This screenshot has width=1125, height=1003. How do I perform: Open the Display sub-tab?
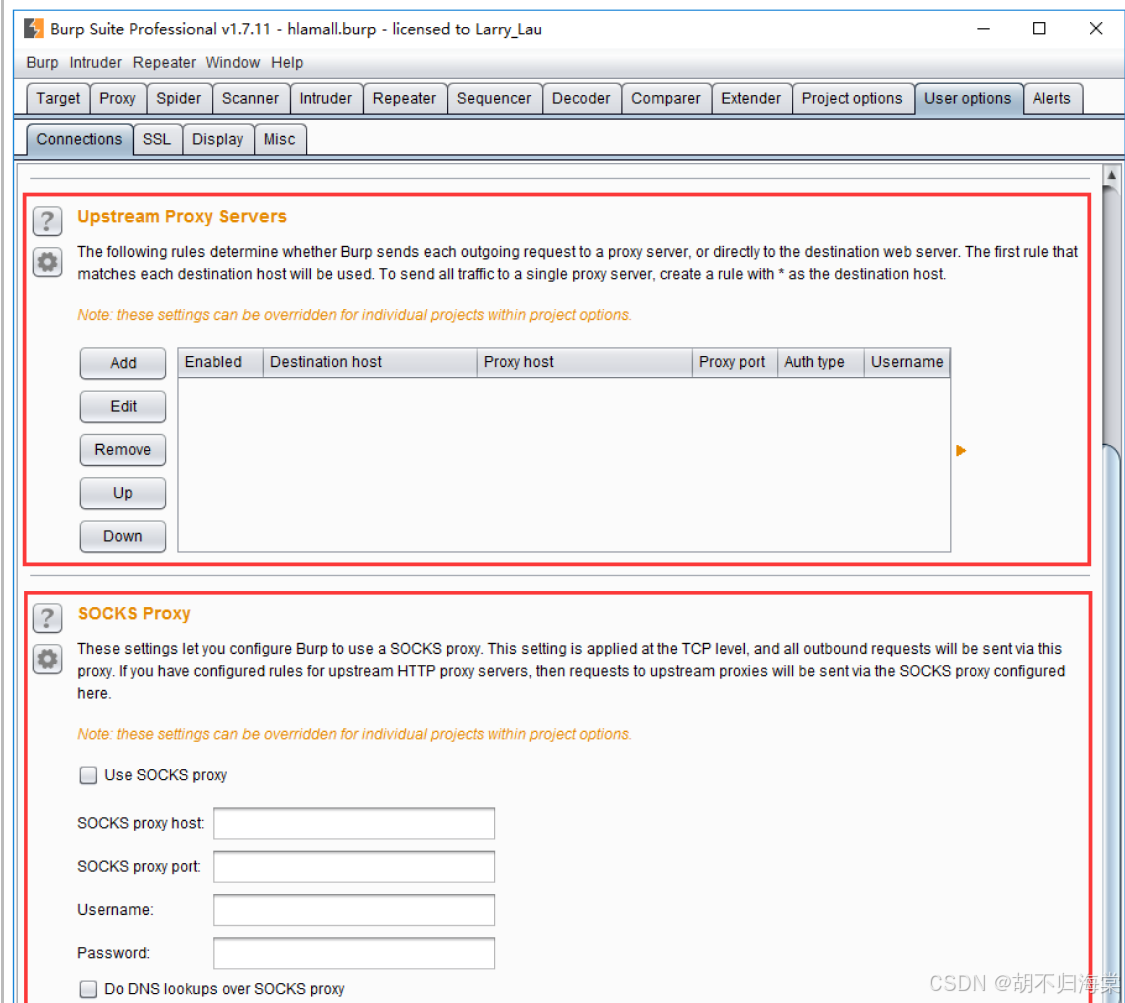coord(218,139)
